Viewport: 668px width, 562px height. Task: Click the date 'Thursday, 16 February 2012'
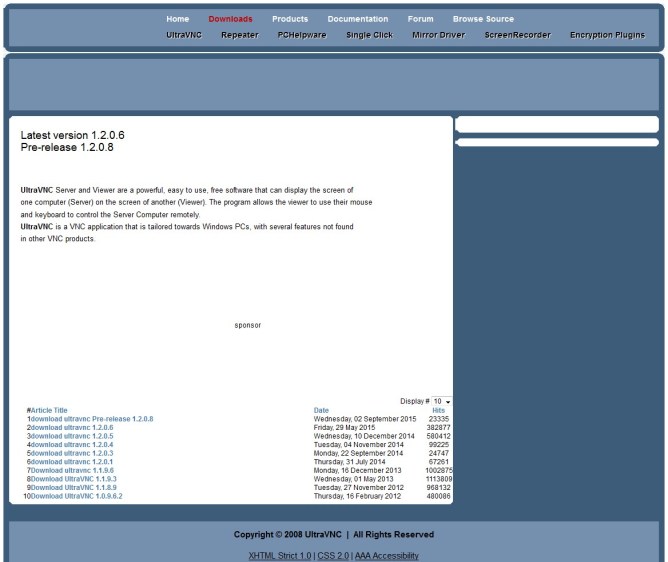(357, 496)
